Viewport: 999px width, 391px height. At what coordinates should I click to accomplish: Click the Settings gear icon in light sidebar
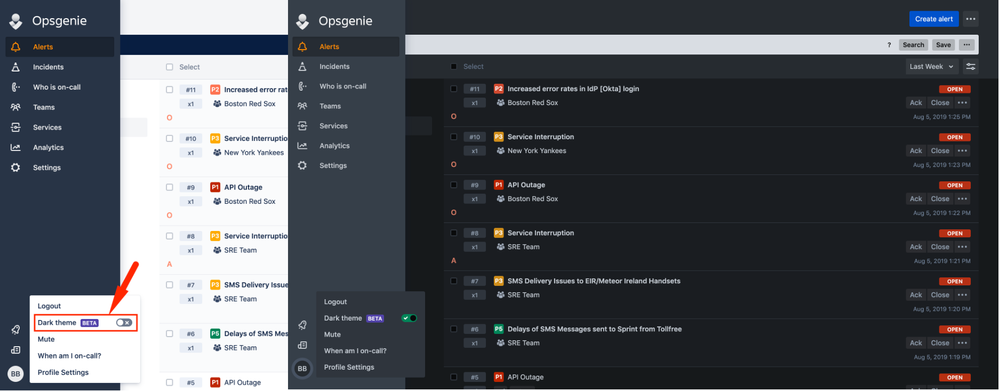tap(15, 167)
